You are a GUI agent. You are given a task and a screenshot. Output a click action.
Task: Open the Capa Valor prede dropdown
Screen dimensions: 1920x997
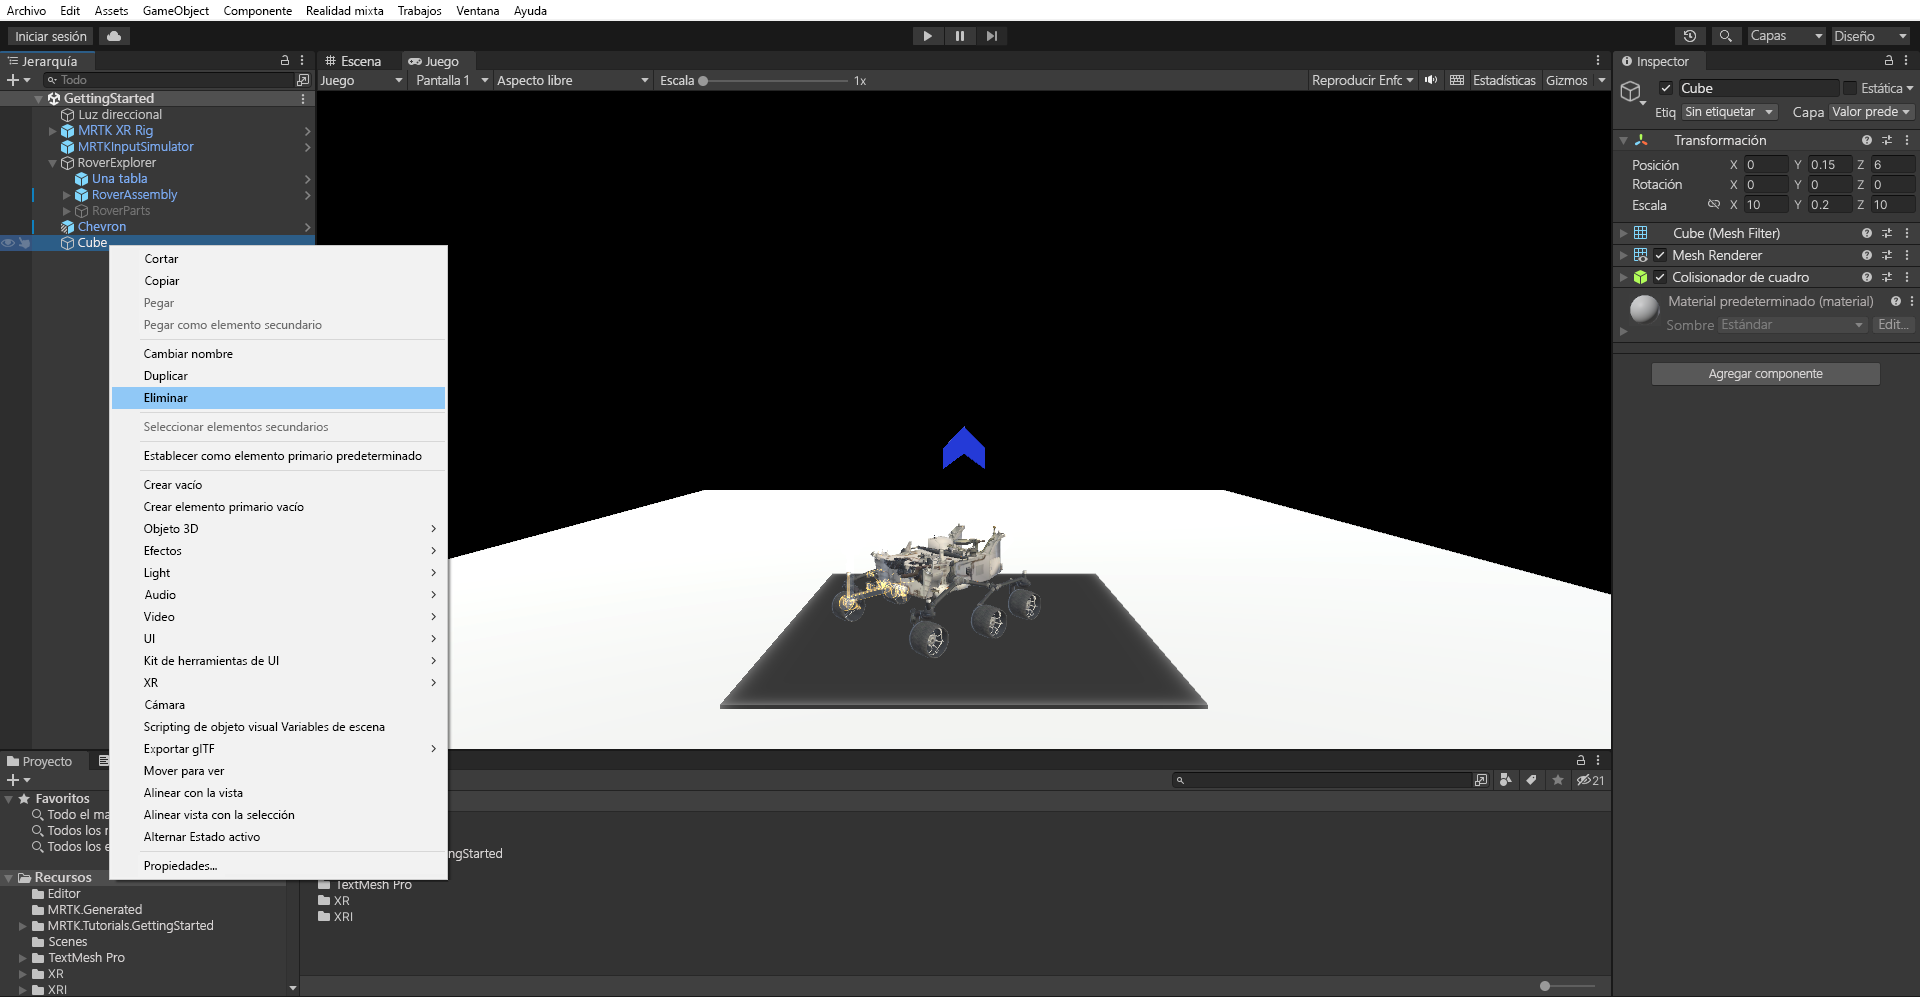click(x=1871, y=112)
